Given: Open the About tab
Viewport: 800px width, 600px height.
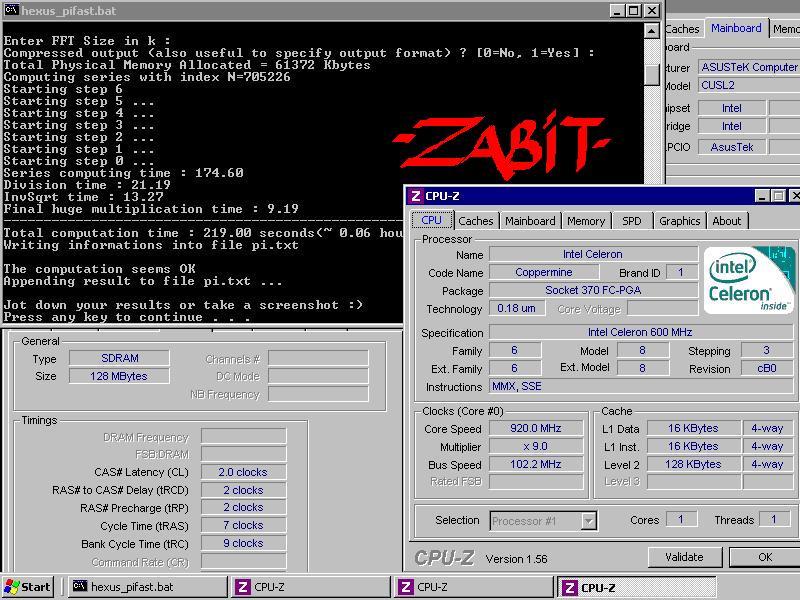Looking at the screenshot, I should 727,221.
